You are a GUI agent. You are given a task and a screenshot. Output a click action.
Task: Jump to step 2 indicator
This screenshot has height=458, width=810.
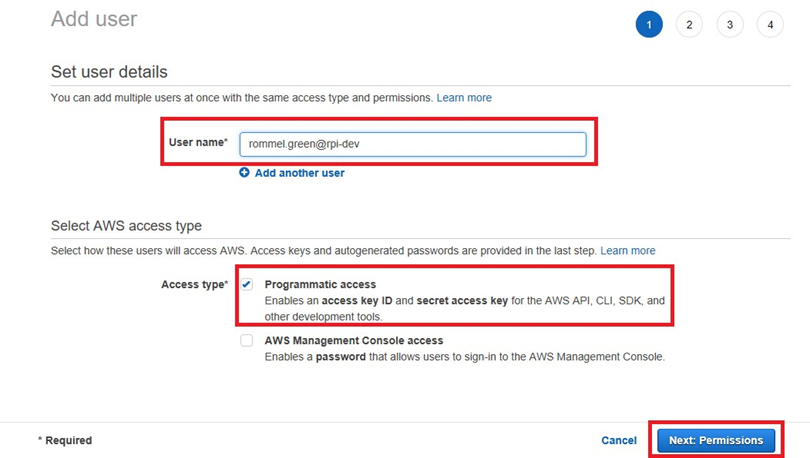click(x=689, y=25)
